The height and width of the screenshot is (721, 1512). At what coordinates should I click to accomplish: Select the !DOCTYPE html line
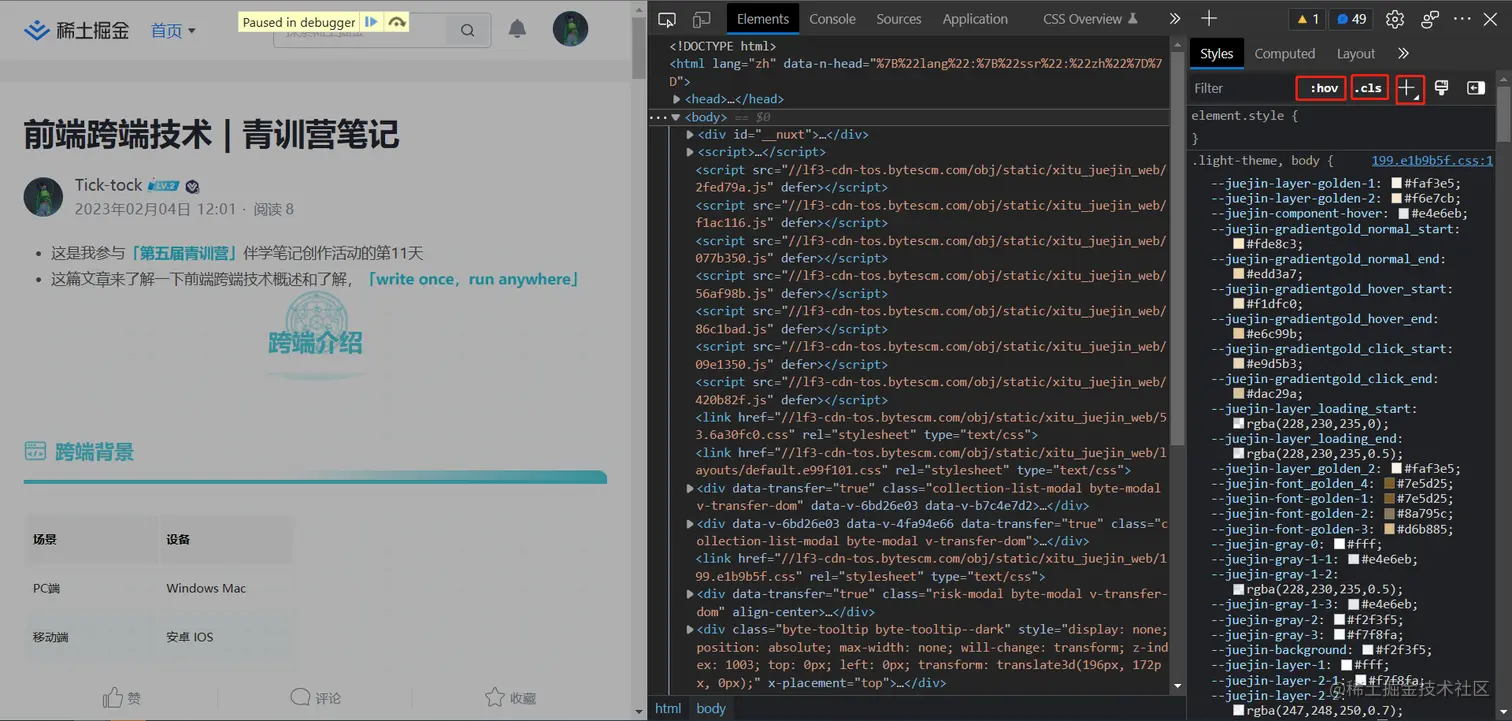click(x=722, y=46)
